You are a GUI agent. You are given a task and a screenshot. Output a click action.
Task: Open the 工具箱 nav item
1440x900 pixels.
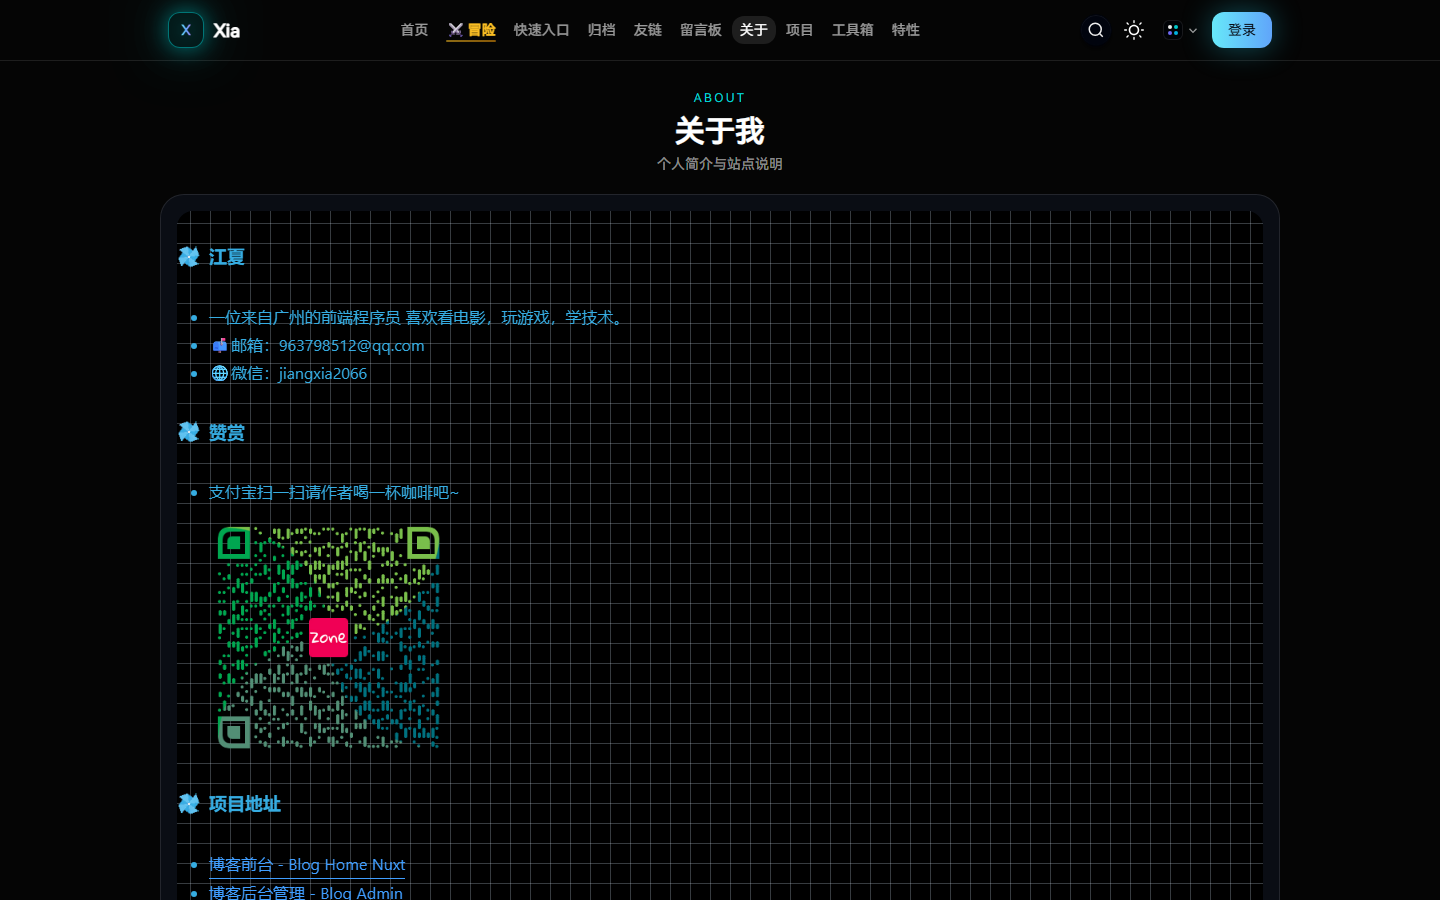point(852,30)
